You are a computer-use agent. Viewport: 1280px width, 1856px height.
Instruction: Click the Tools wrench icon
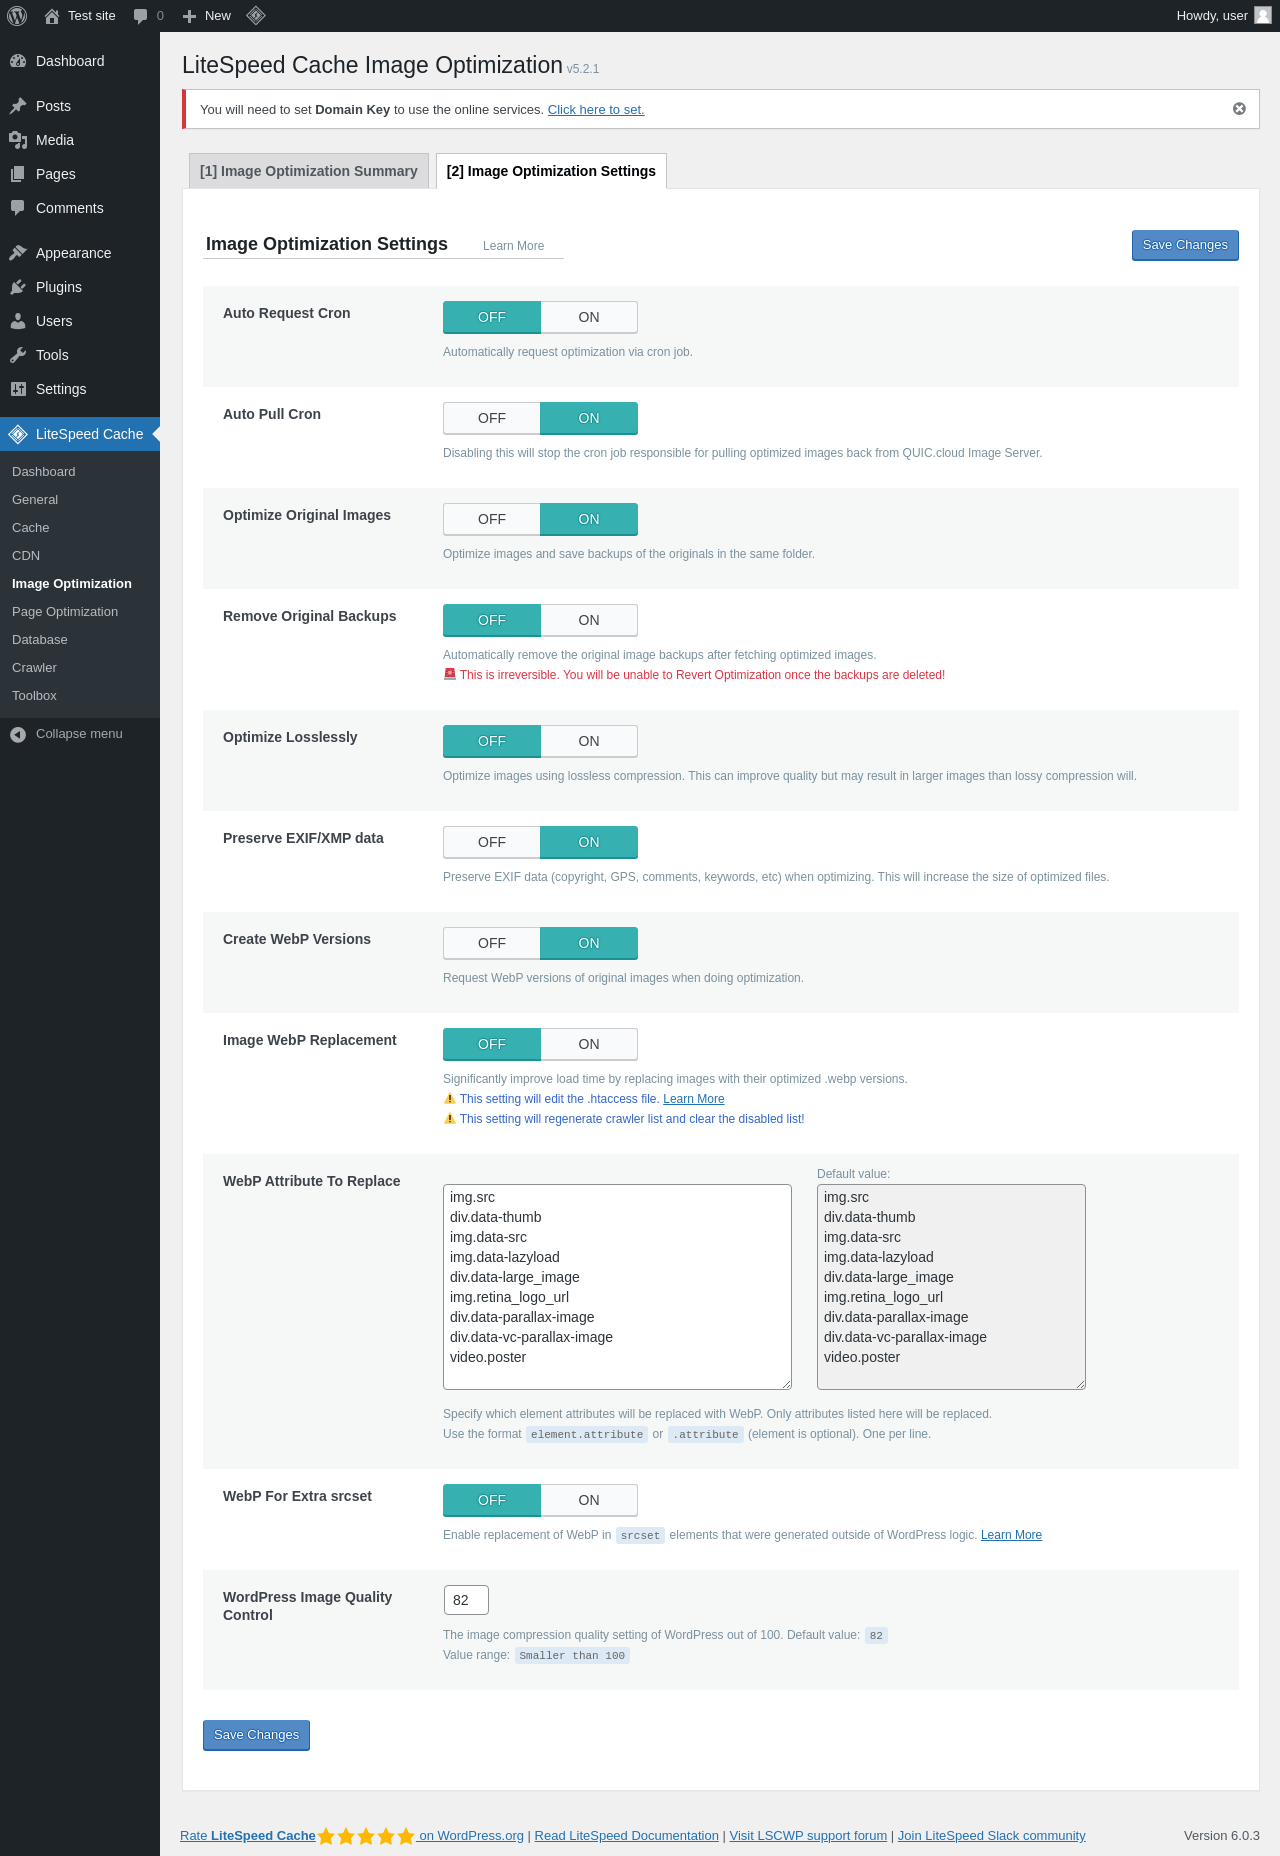18,355
